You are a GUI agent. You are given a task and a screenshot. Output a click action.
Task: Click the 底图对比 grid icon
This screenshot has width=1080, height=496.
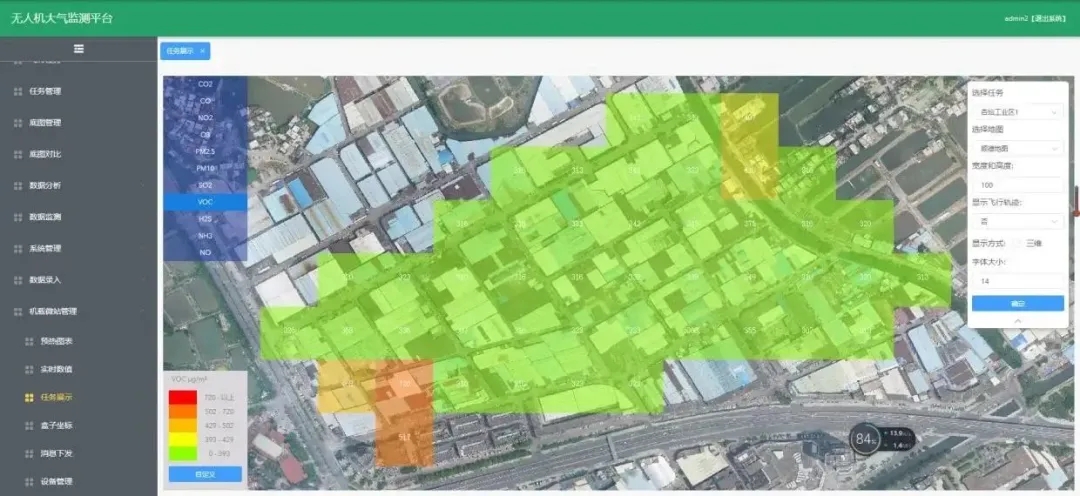click(18, 154)
